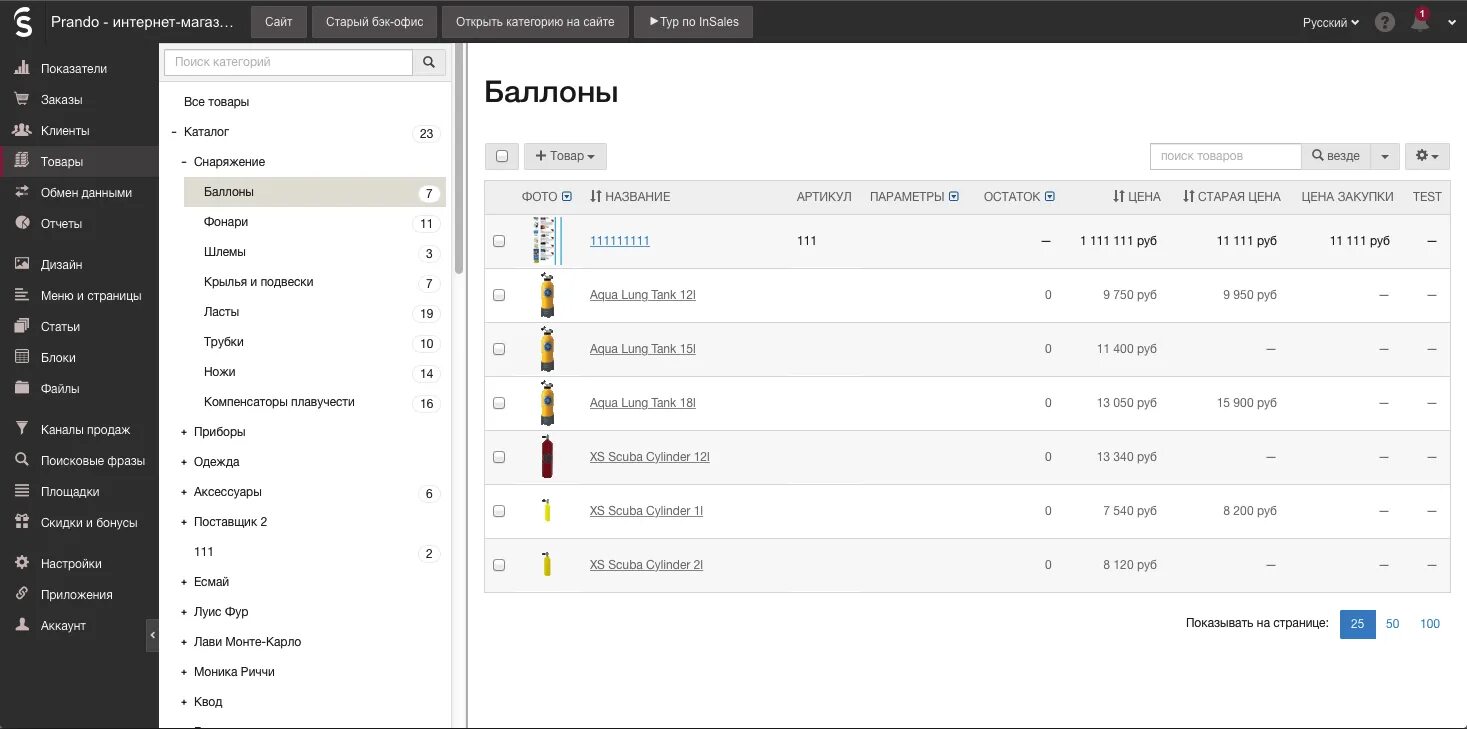This screenshot has width=1467, height=729.
Task: Sort by НАЗВАНИЕ column
Action: coord(630,197)
